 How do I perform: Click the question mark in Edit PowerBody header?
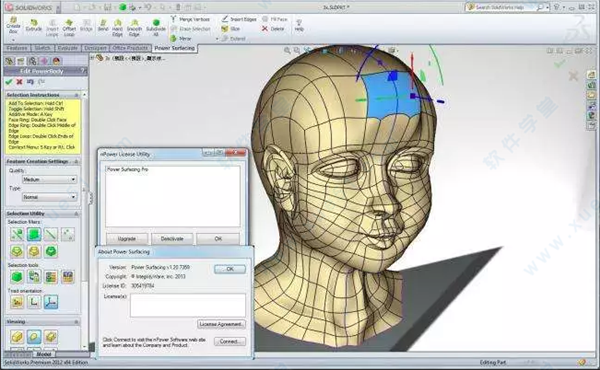click(82, 71)
